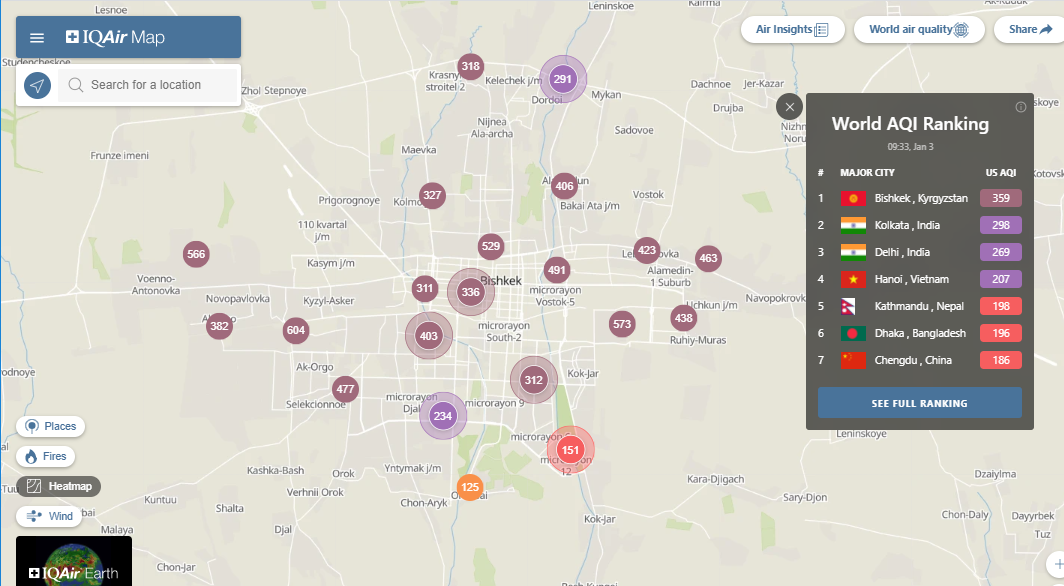Click the 604 AQI map marker
Image resolution: width=1064 pixels, height=586 pixels.
(x=295, y=330)
